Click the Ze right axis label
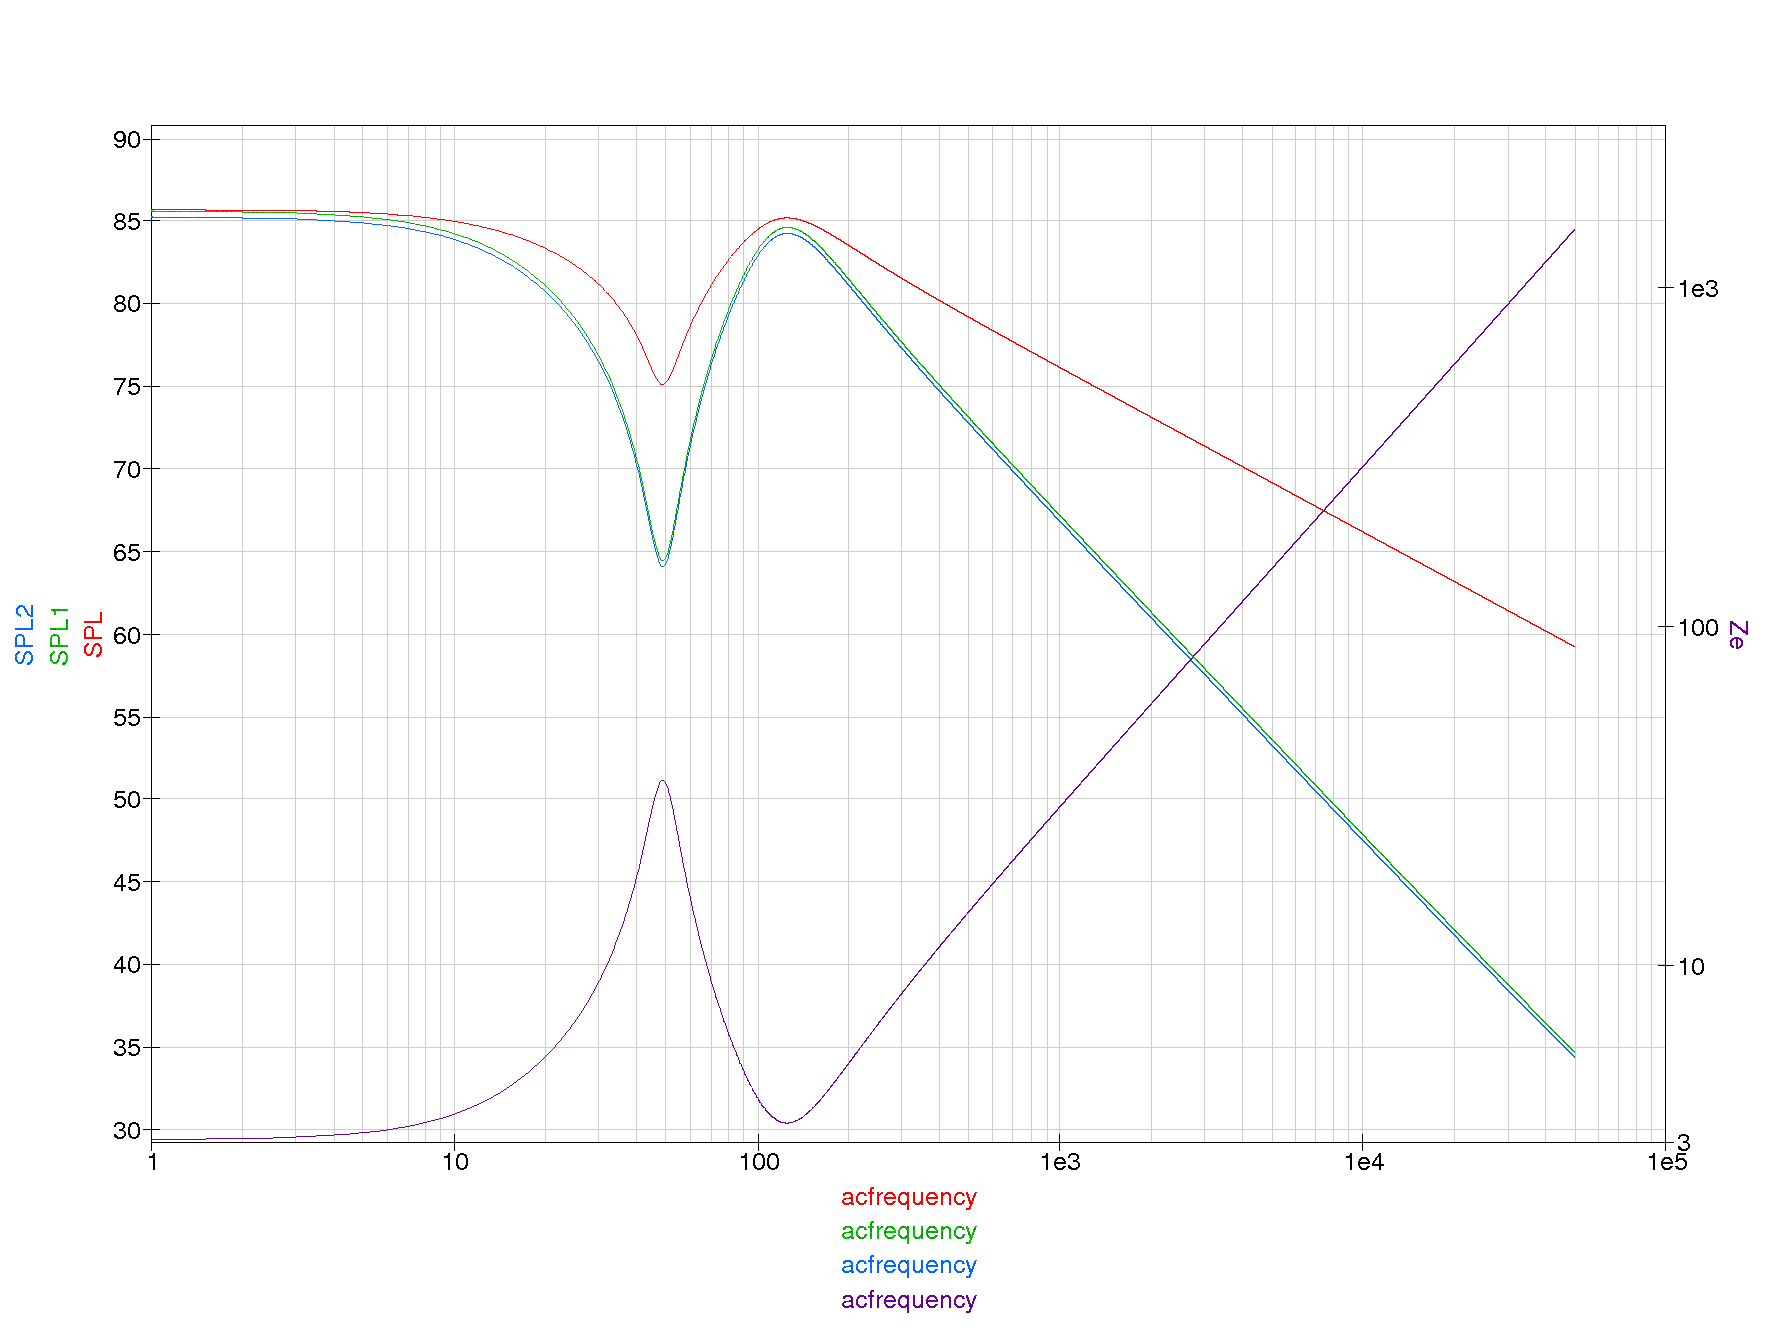Viewport: 1770px width, 1331px height. [x=1737, y=635]
